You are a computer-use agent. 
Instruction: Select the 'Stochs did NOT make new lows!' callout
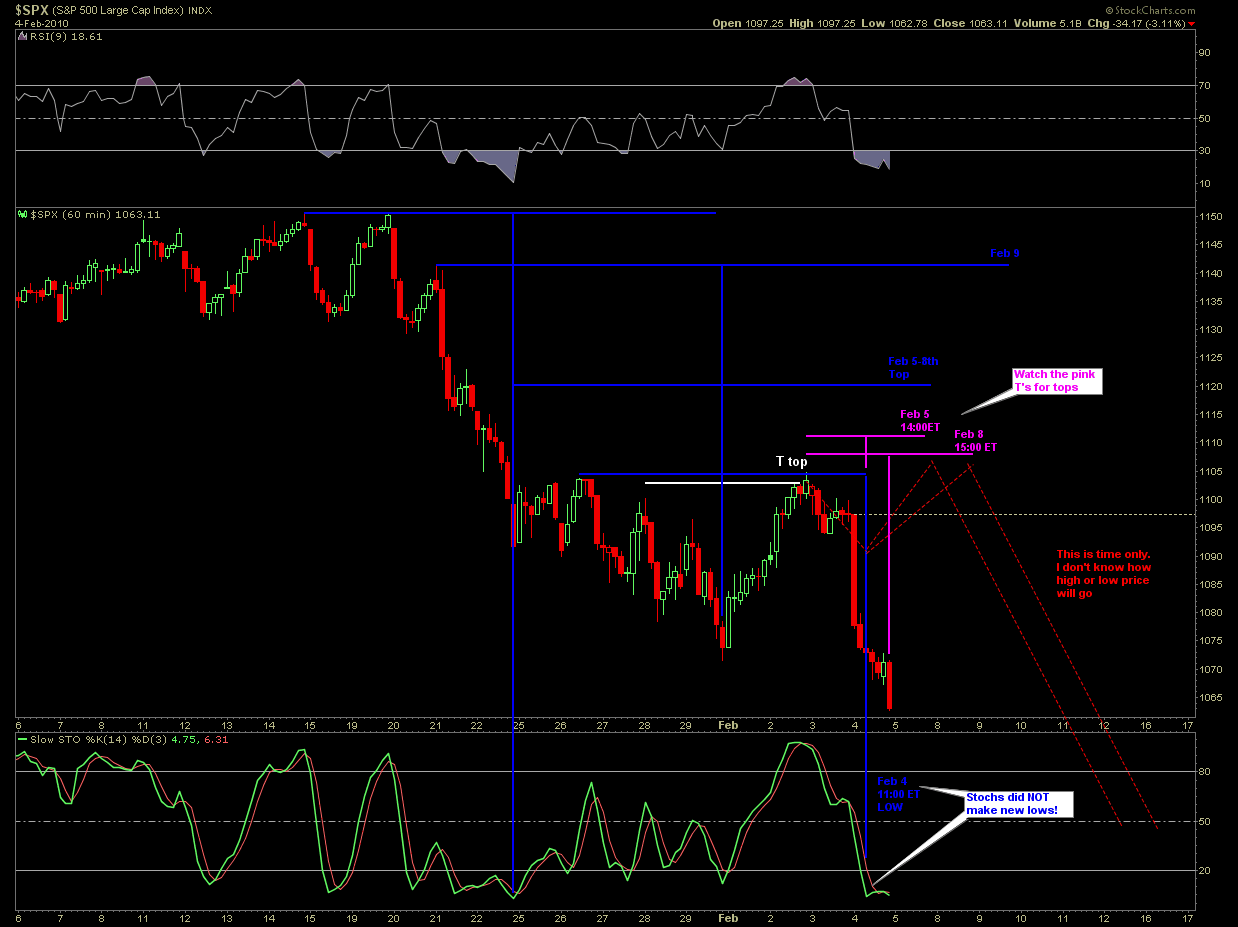point(1016,804)
